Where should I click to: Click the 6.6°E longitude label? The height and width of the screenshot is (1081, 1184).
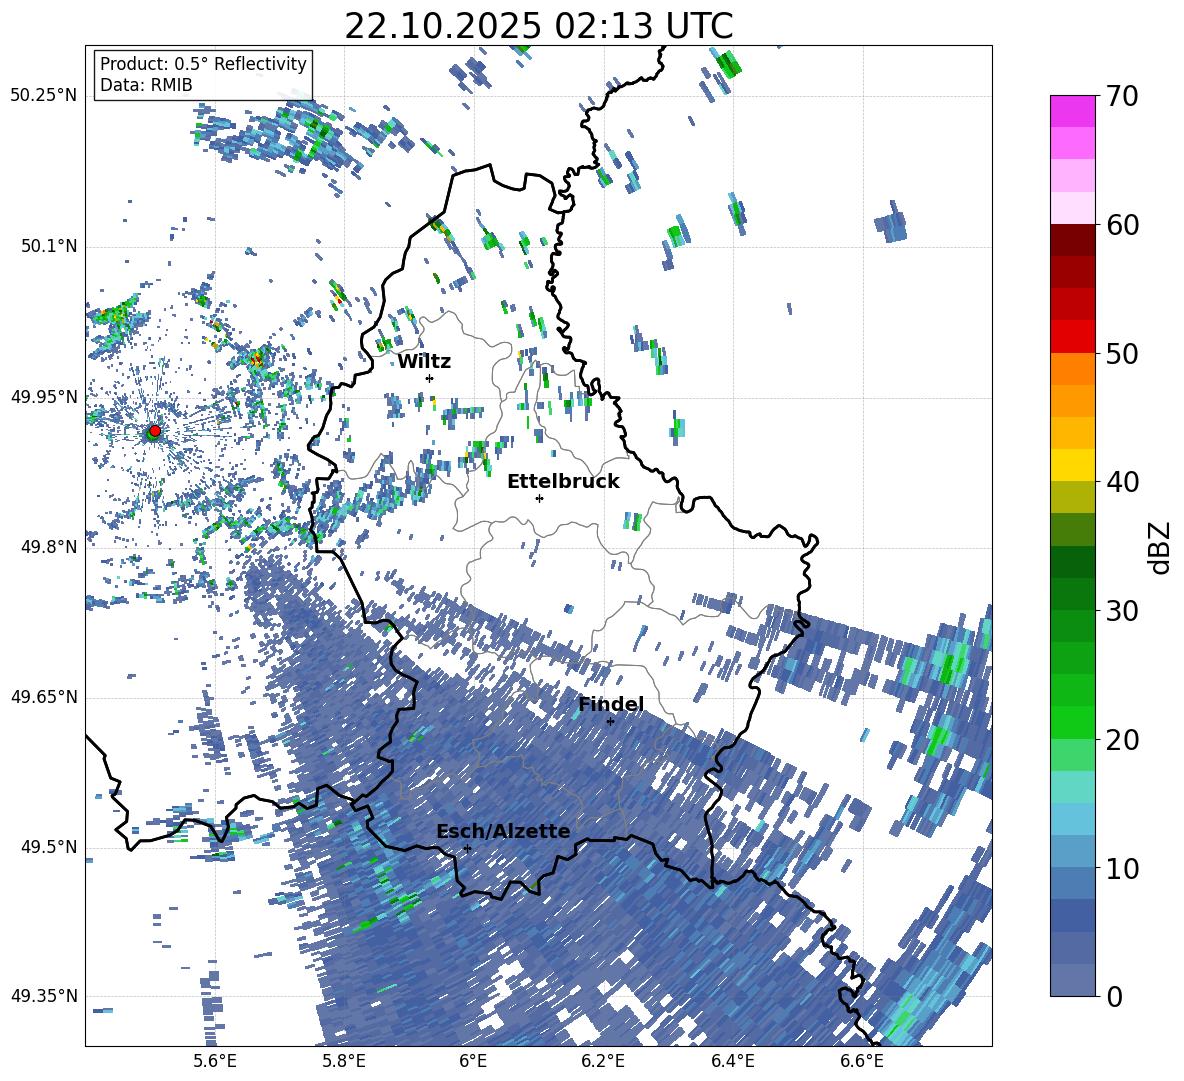862,1061
